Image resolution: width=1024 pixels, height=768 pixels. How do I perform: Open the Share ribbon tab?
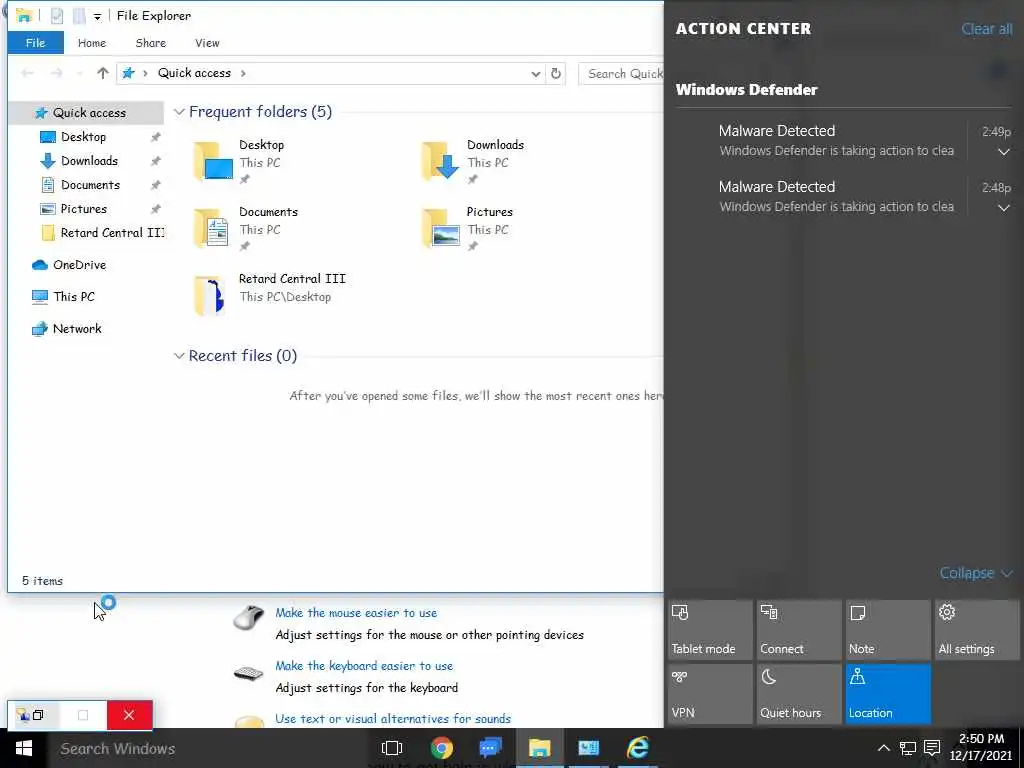pyautogui.click(x=150, y=43)
